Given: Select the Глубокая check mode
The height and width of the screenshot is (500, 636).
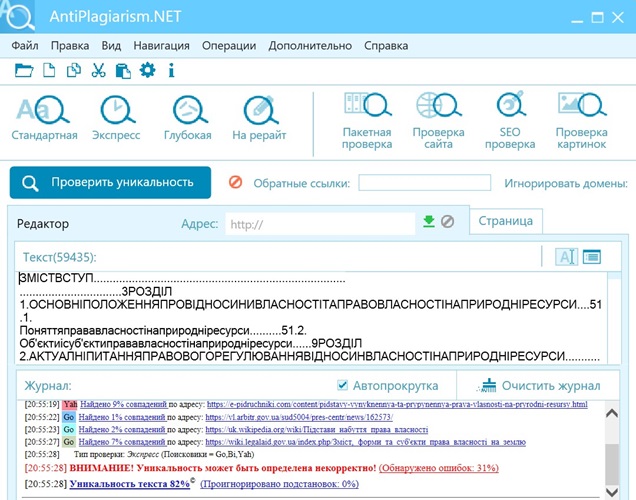Looking at the screenshot, I should tap(188, 118).
